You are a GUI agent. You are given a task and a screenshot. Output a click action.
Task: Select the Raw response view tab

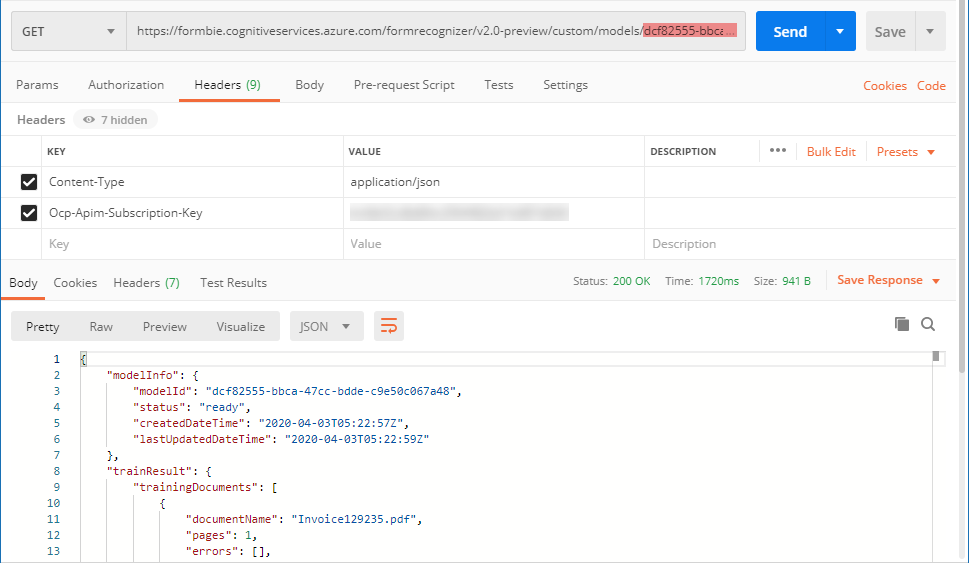(101, 326)
